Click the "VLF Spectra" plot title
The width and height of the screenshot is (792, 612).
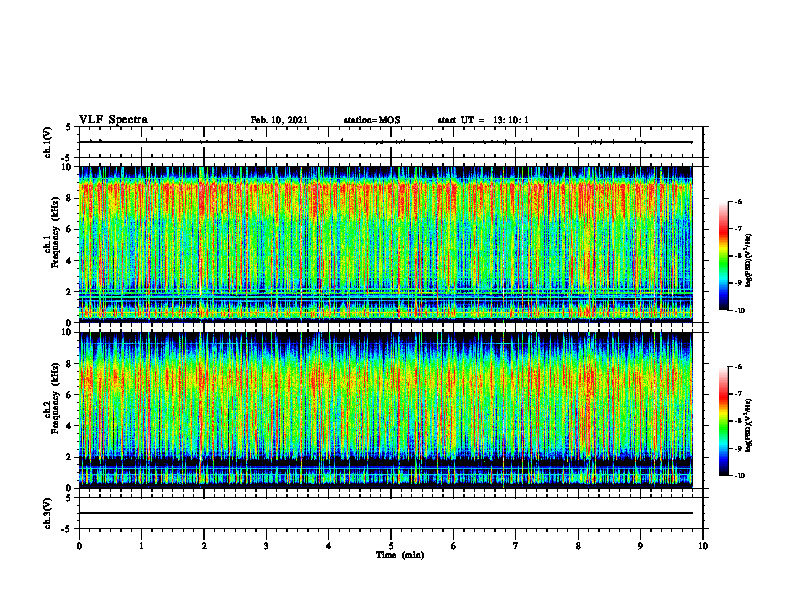(113, 120)
